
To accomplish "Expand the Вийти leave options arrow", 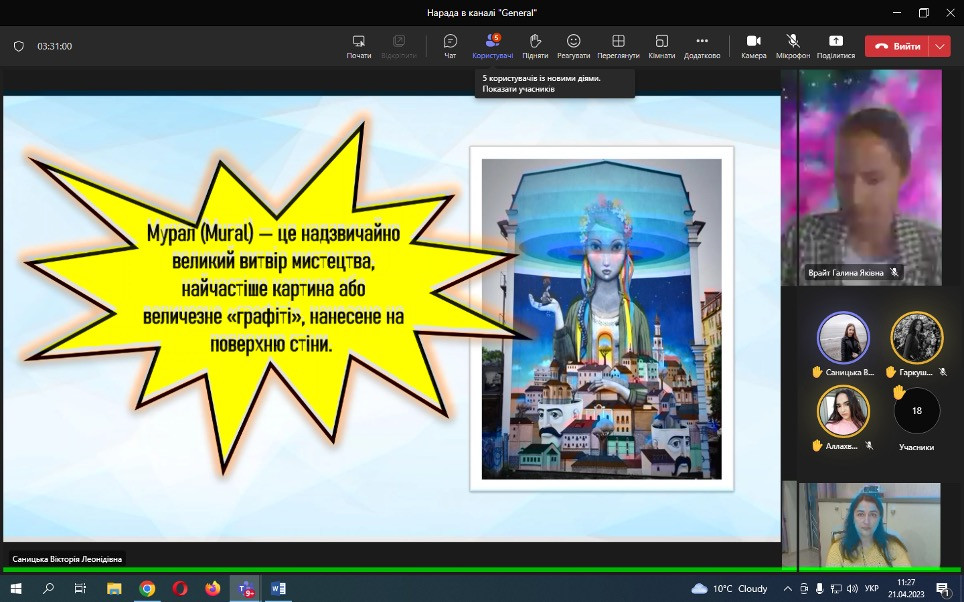I will (939, 46).
